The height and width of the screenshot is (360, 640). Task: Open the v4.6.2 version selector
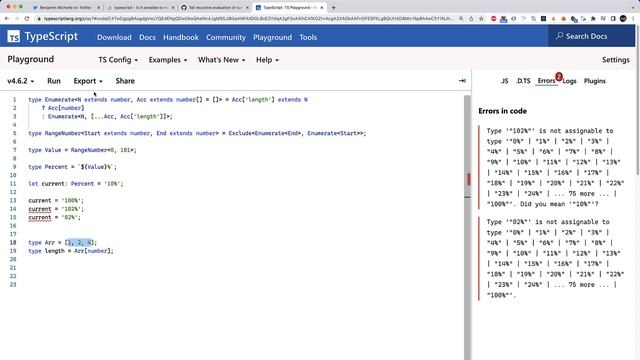coord(21,81)
